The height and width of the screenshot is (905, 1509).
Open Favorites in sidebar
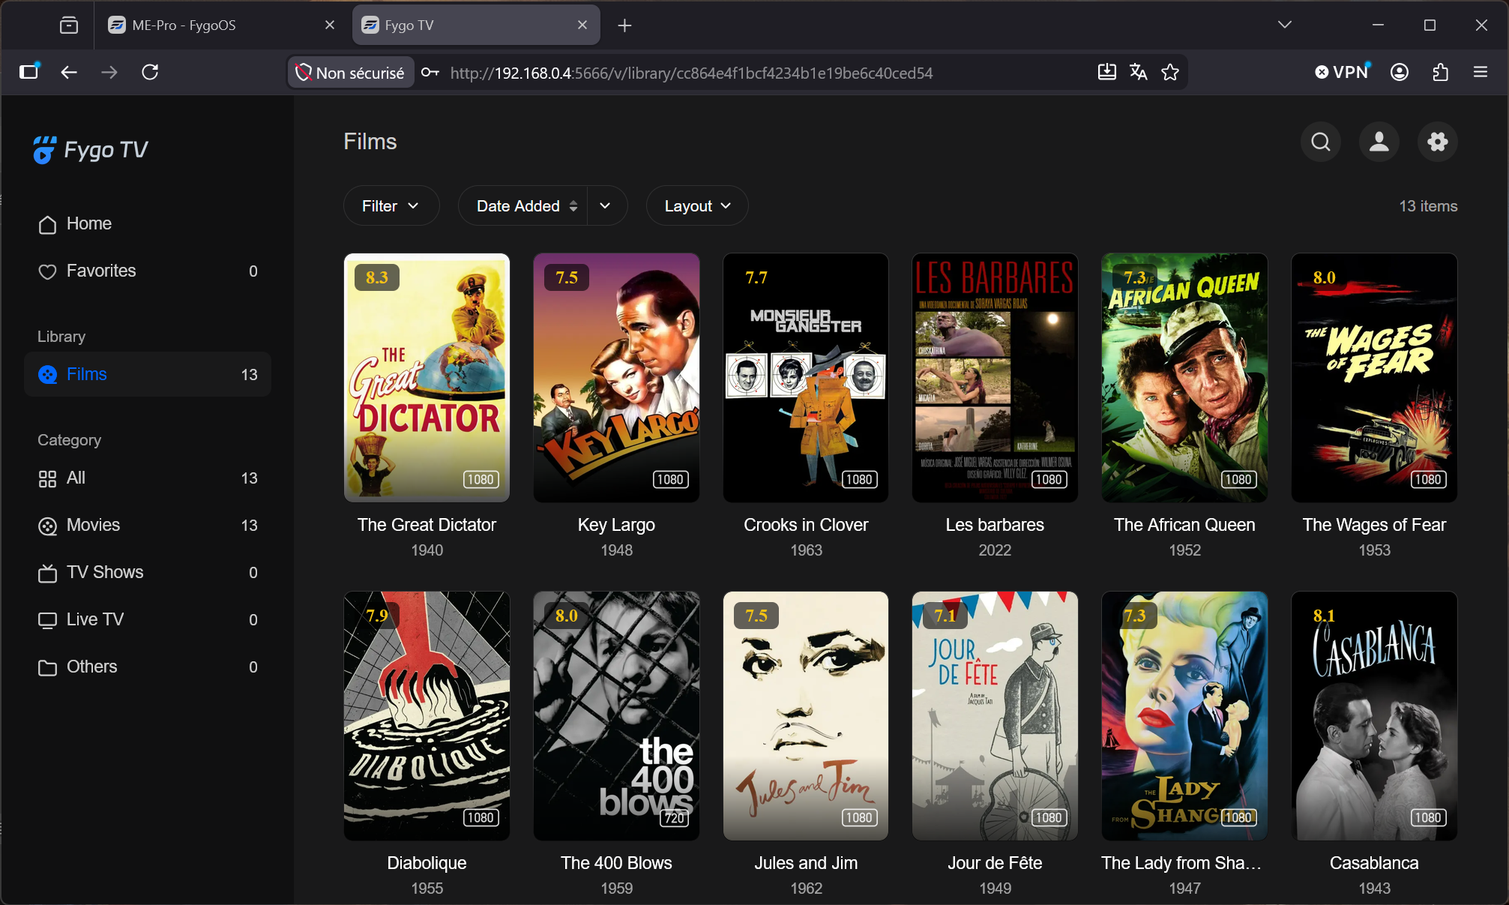[148, 271]
